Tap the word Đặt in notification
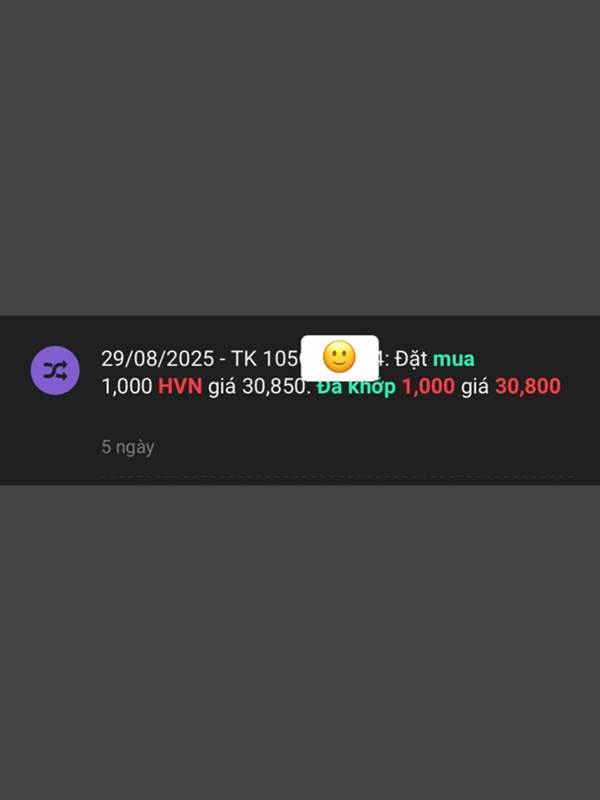The height and width of the screenshot is (800, 600). pyautogui.click(x=411, y=359)
